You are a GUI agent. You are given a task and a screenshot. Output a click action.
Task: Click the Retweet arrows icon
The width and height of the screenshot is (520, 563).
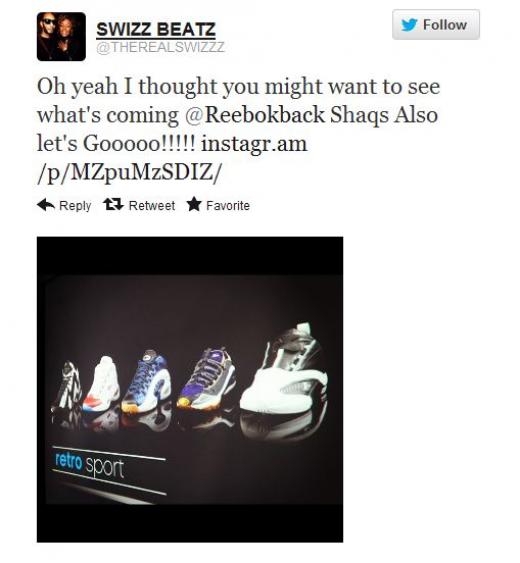point(113,204)
